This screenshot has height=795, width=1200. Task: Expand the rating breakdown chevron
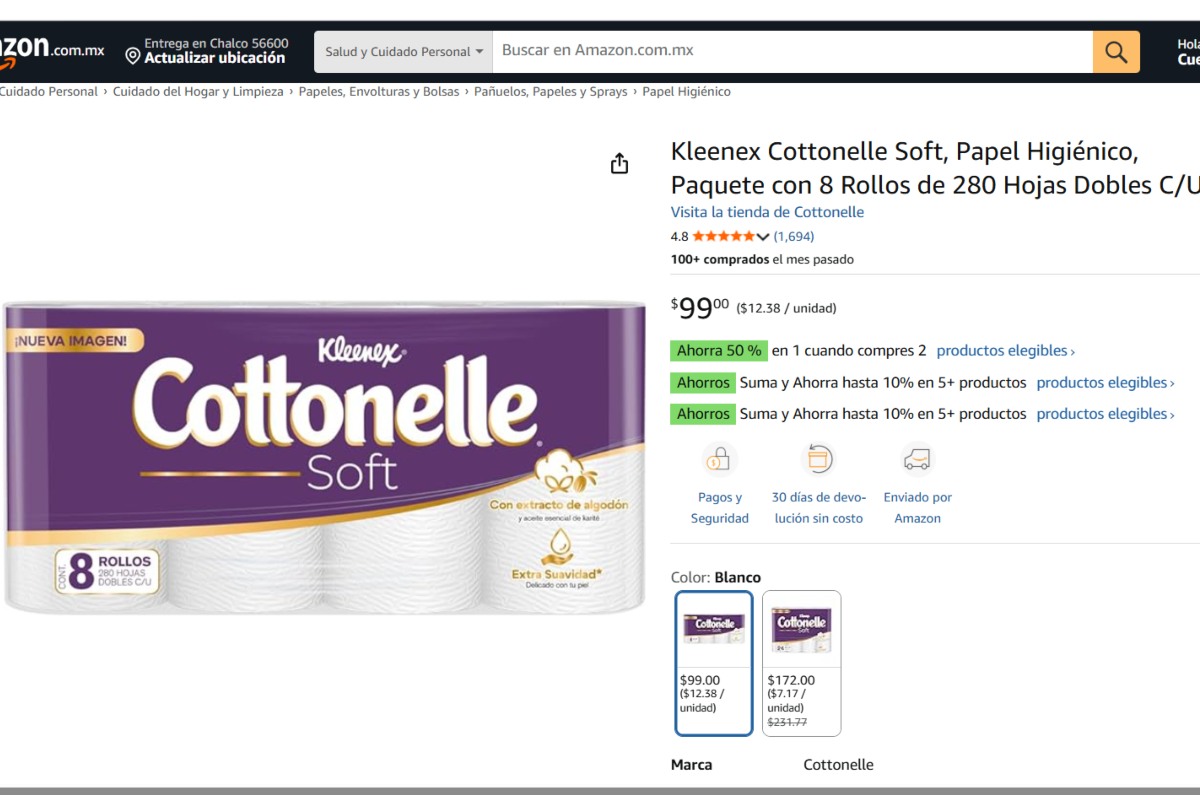pos(763,237)
